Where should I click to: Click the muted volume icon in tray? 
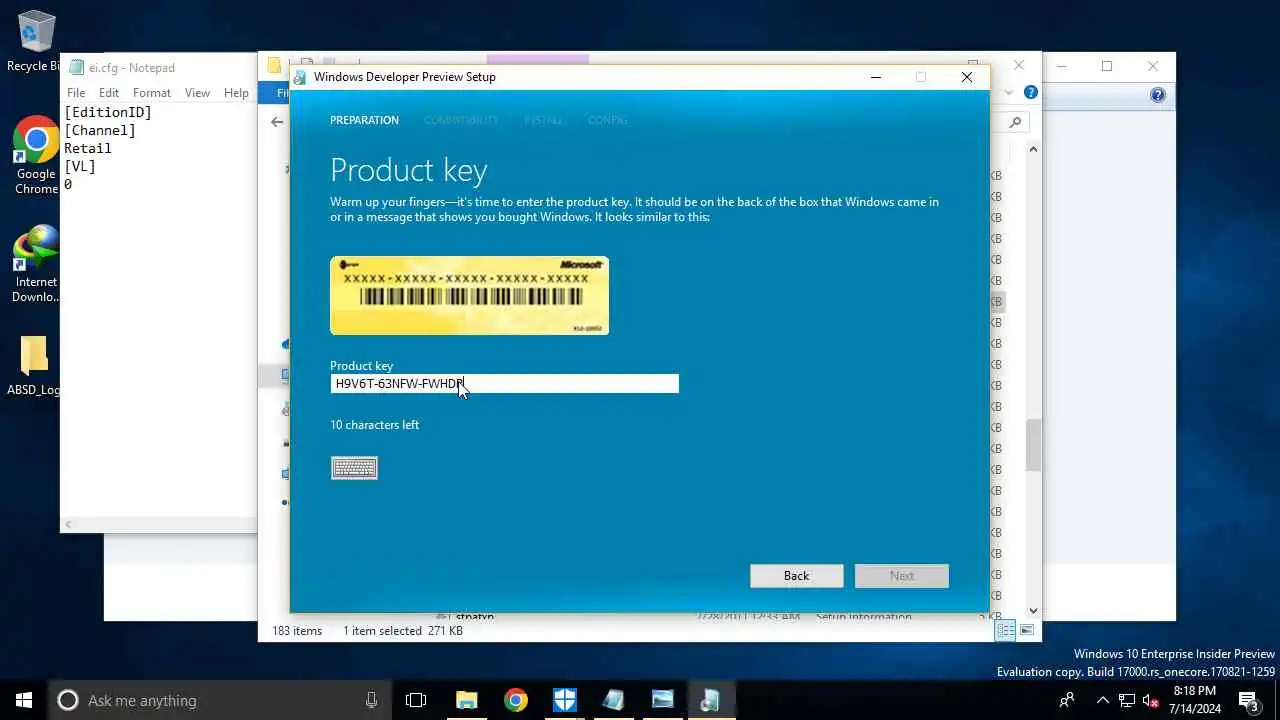pyautogui.click(x=1150, y=700)
